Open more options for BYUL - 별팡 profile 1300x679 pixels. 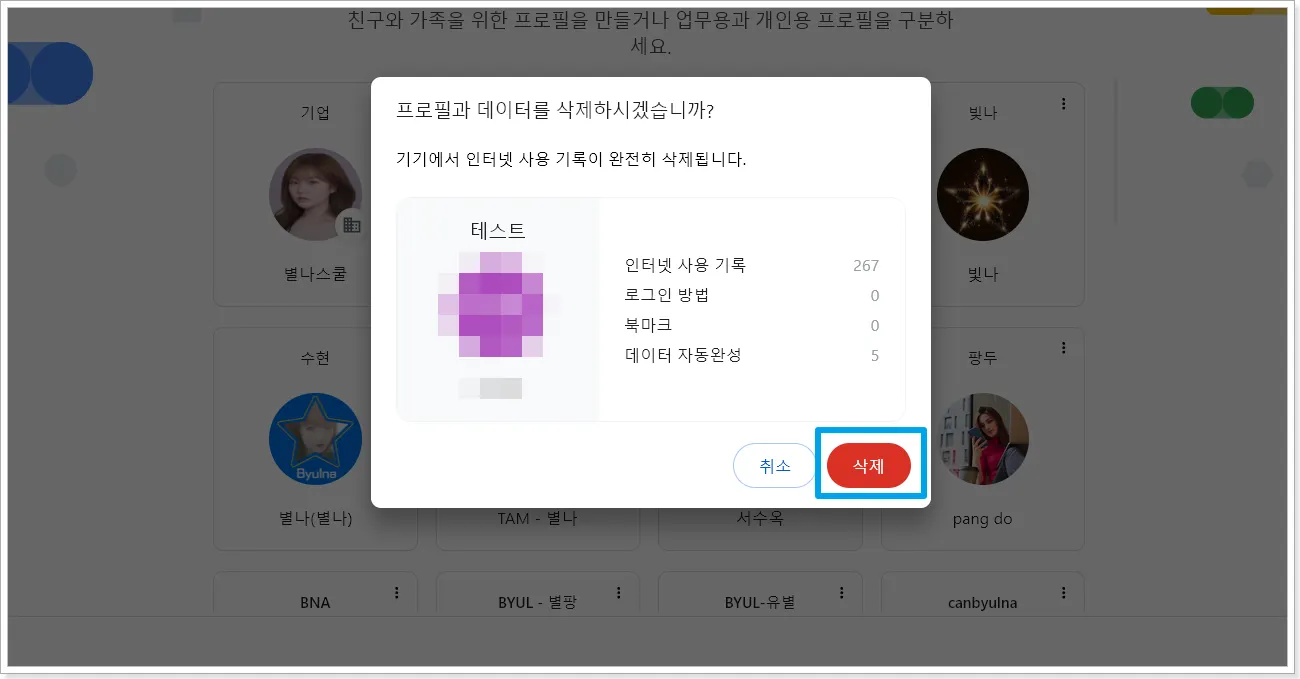618,592
